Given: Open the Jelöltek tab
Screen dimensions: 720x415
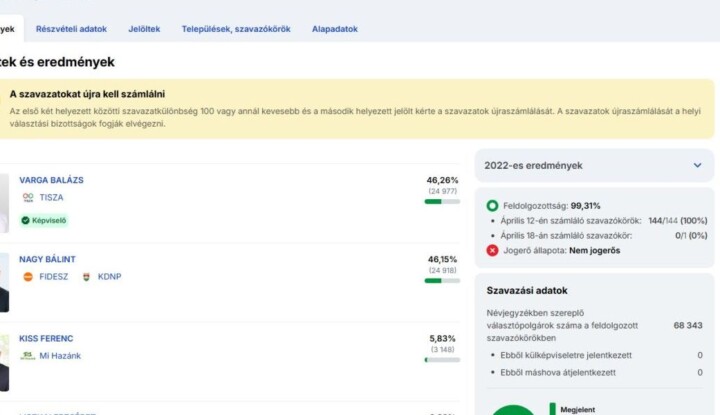Looking at the screenshot, I should point(144,29).
